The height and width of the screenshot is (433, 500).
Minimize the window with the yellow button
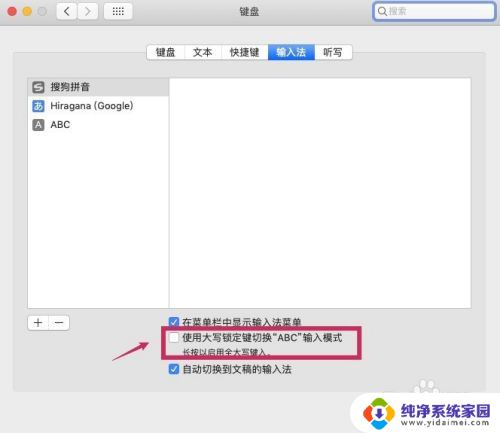tap(27, 12)
